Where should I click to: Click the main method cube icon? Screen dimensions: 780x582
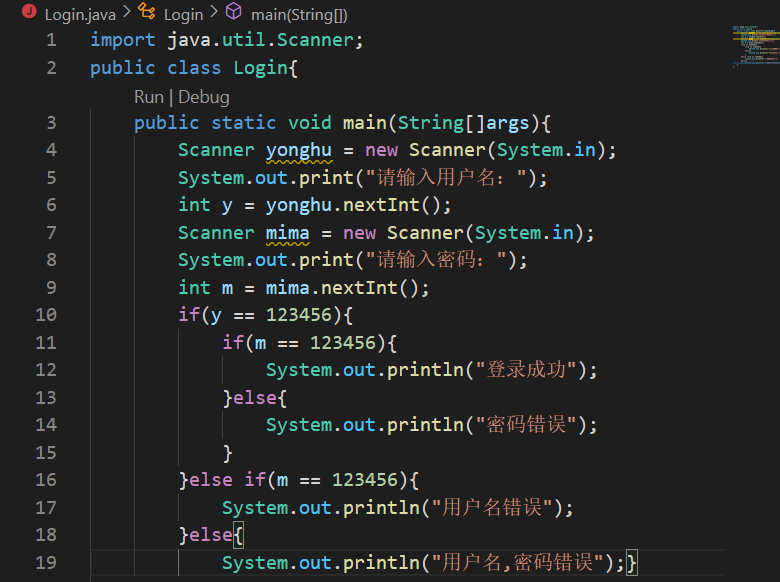(233, 11)
